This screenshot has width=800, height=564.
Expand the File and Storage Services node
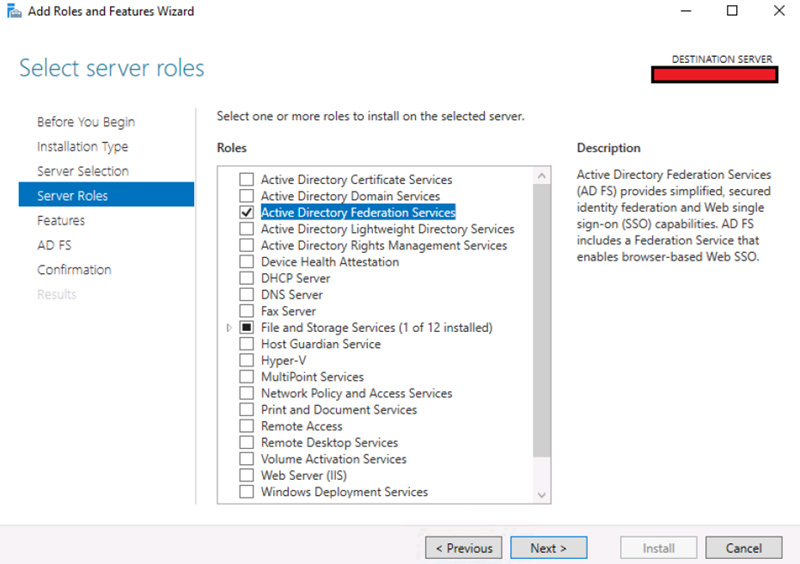pyautogui.click(x=229, y=328)
